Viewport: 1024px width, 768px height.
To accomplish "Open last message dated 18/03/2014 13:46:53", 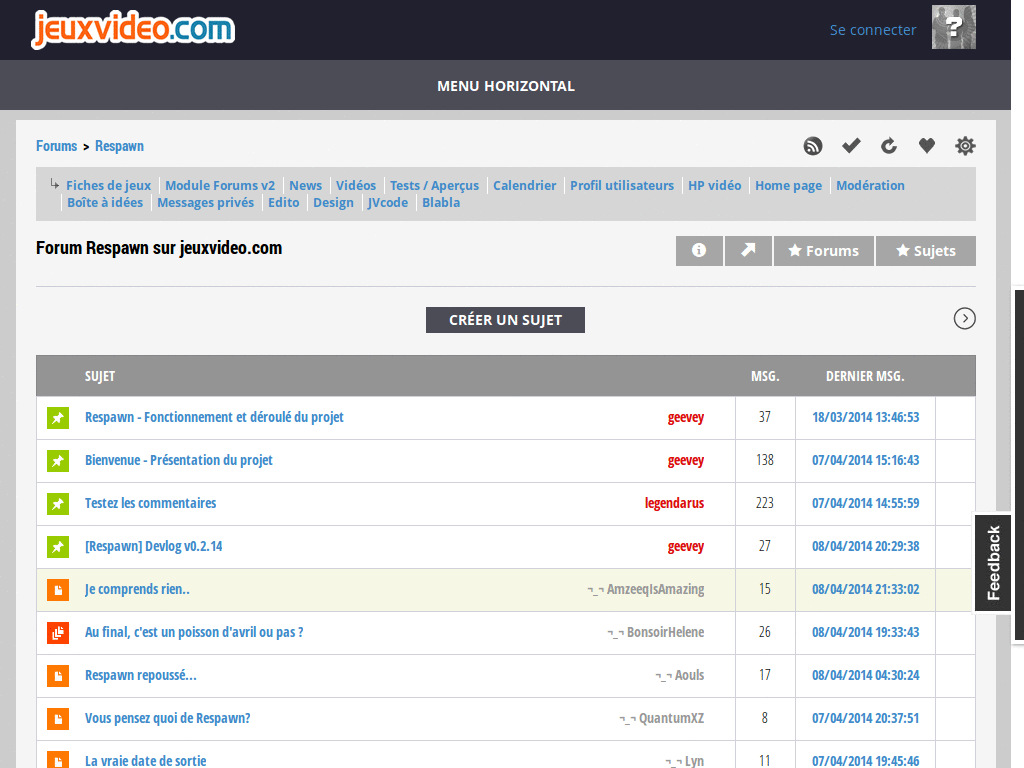I will pyautogui.click(x=865, y=417).
